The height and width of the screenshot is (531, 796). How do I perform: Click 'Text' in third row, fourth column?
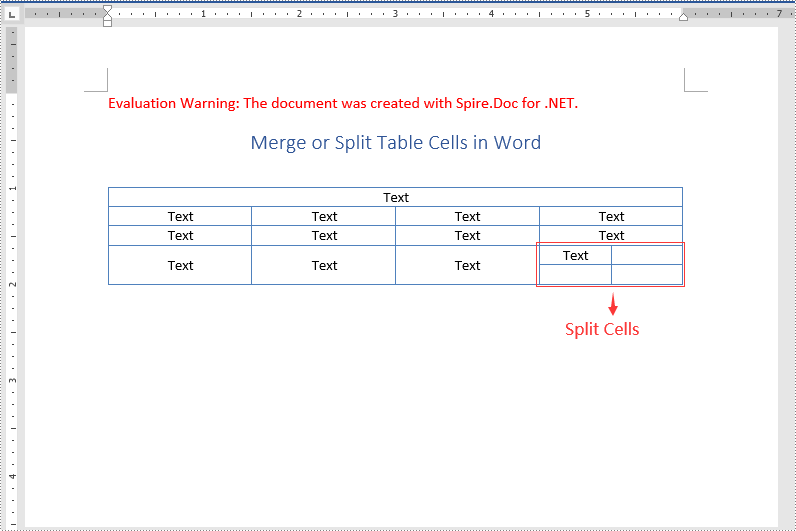[611, 236]
